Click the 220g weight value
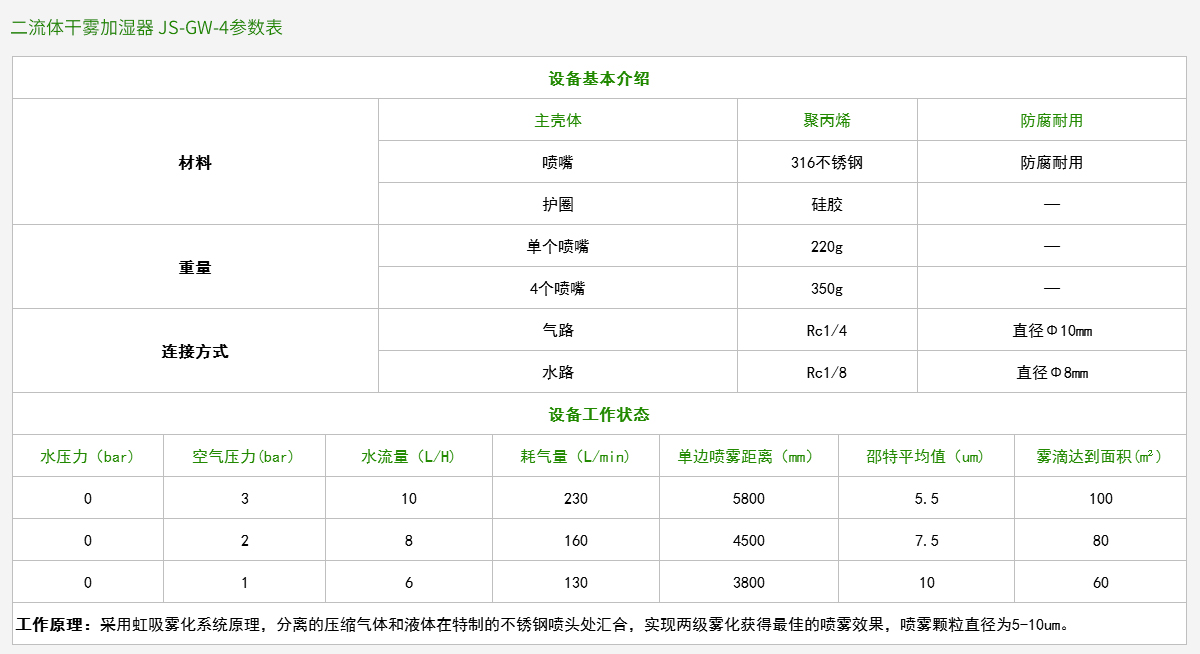 (x=827, y=246)
